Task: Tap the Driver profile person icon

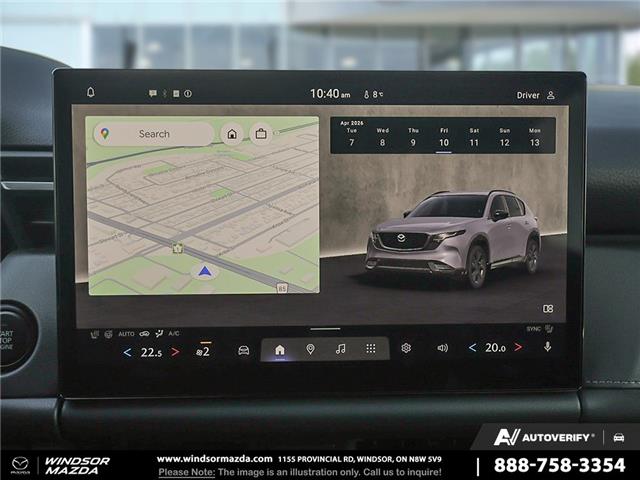Action: [551, 95]
